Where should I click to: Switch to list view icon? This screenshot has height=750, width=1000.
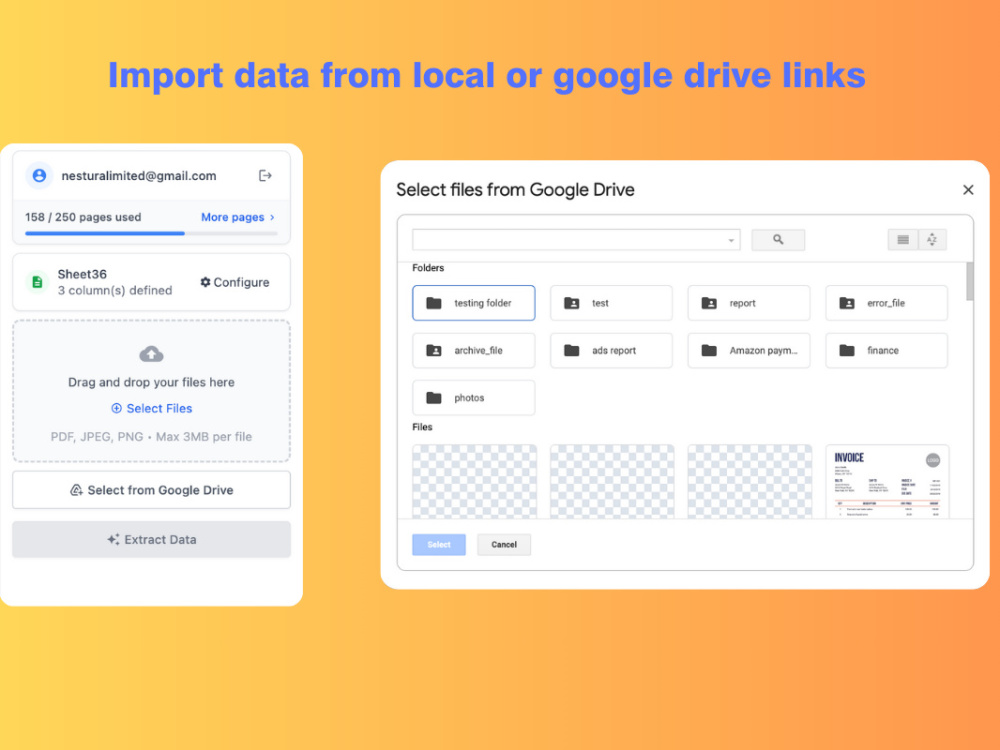903,240
